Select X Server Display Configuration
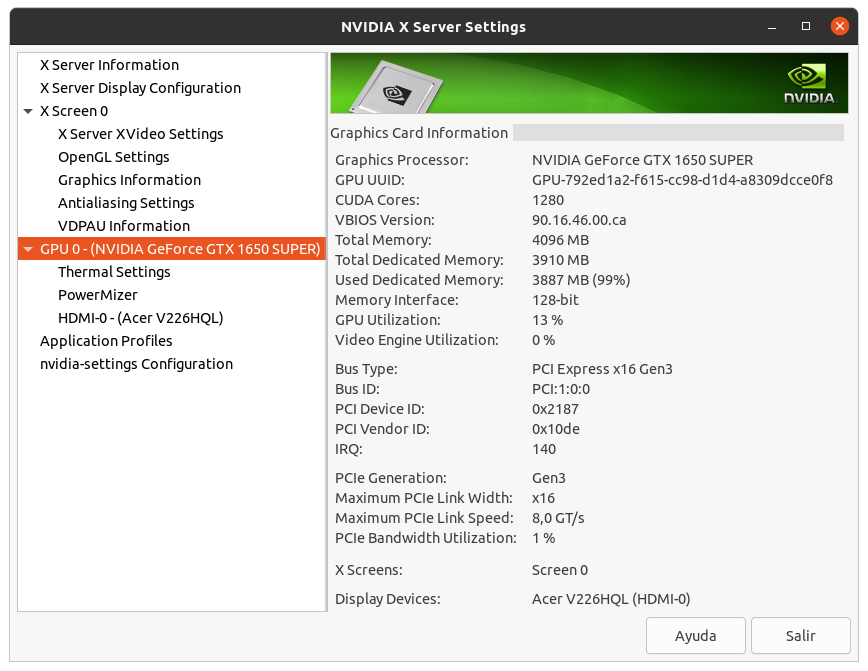This screenshot has height=671, width=868. tap(140, 88)
